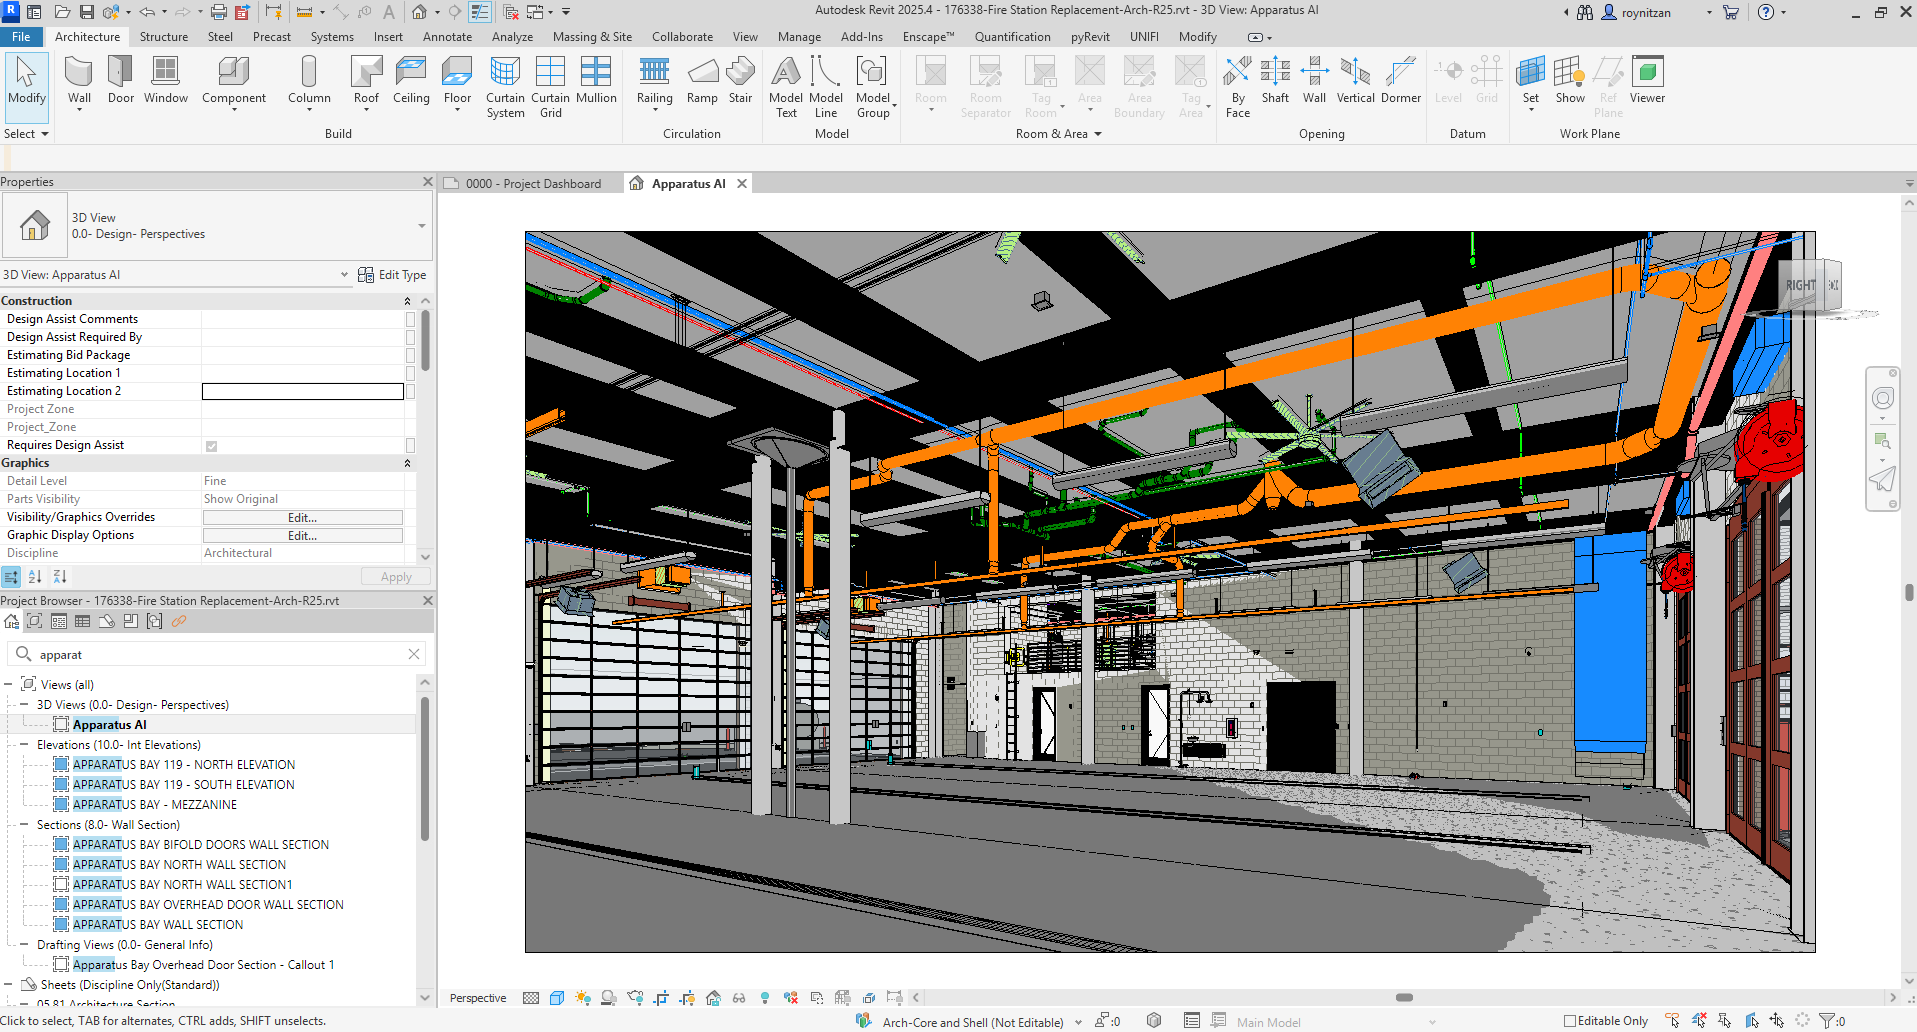Activate the Mullion tool
1917x1032 pixels.
point(596,81)
